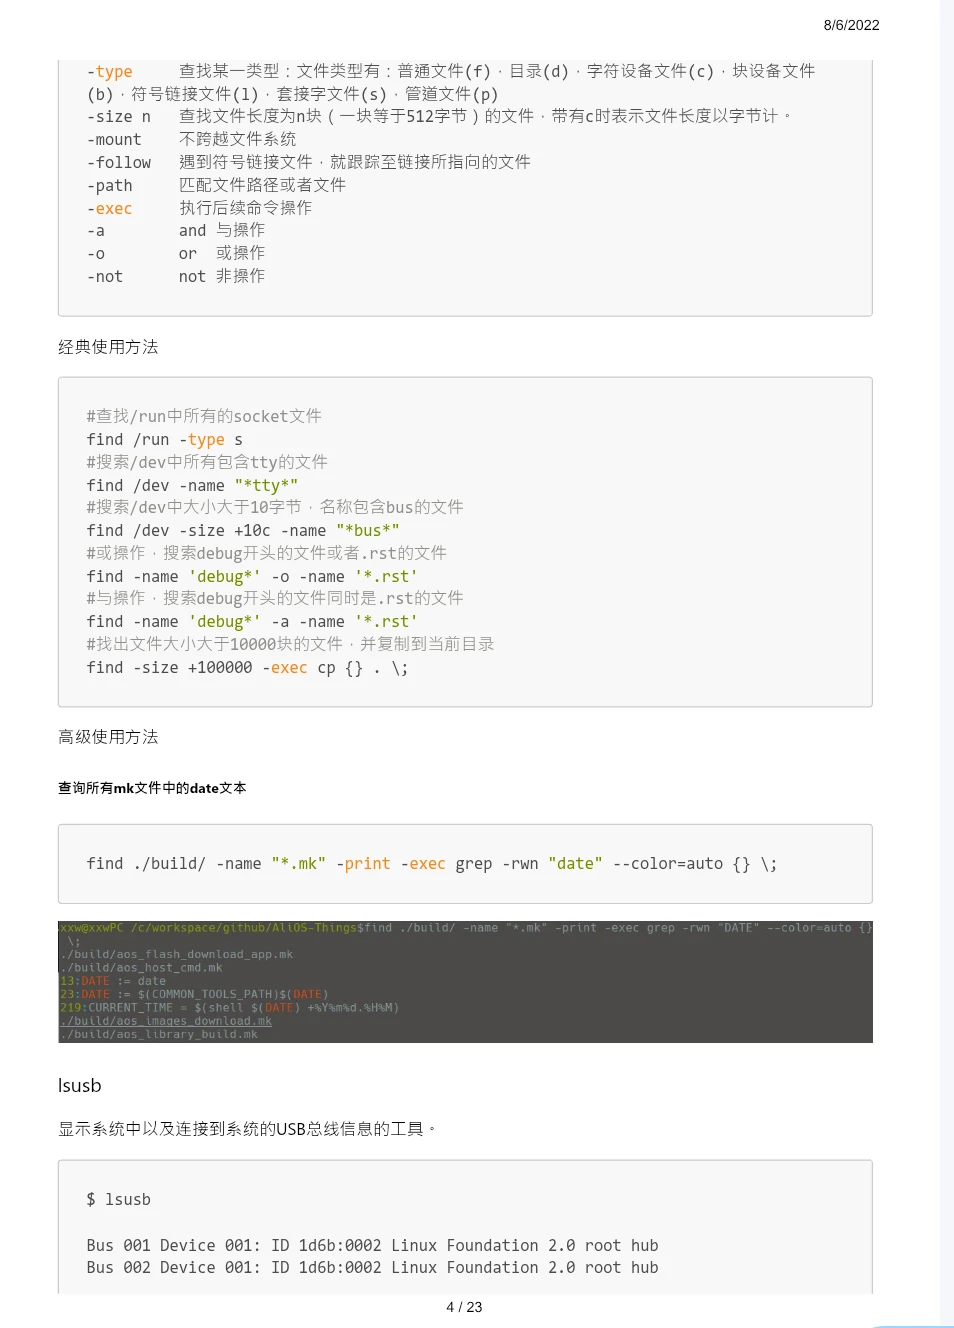
Task: Select the terminal output screenshot
Action: pyautogui.click(x=465, y=980)
